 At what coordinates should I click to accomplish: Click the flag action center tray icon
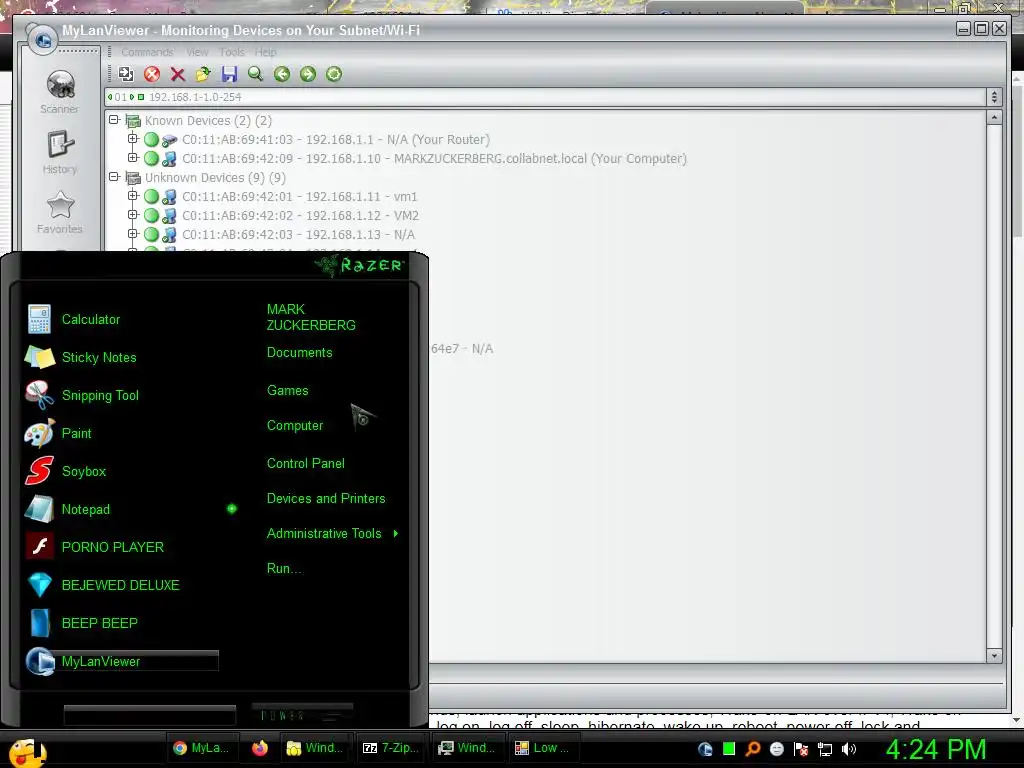[x=801, y=749]
